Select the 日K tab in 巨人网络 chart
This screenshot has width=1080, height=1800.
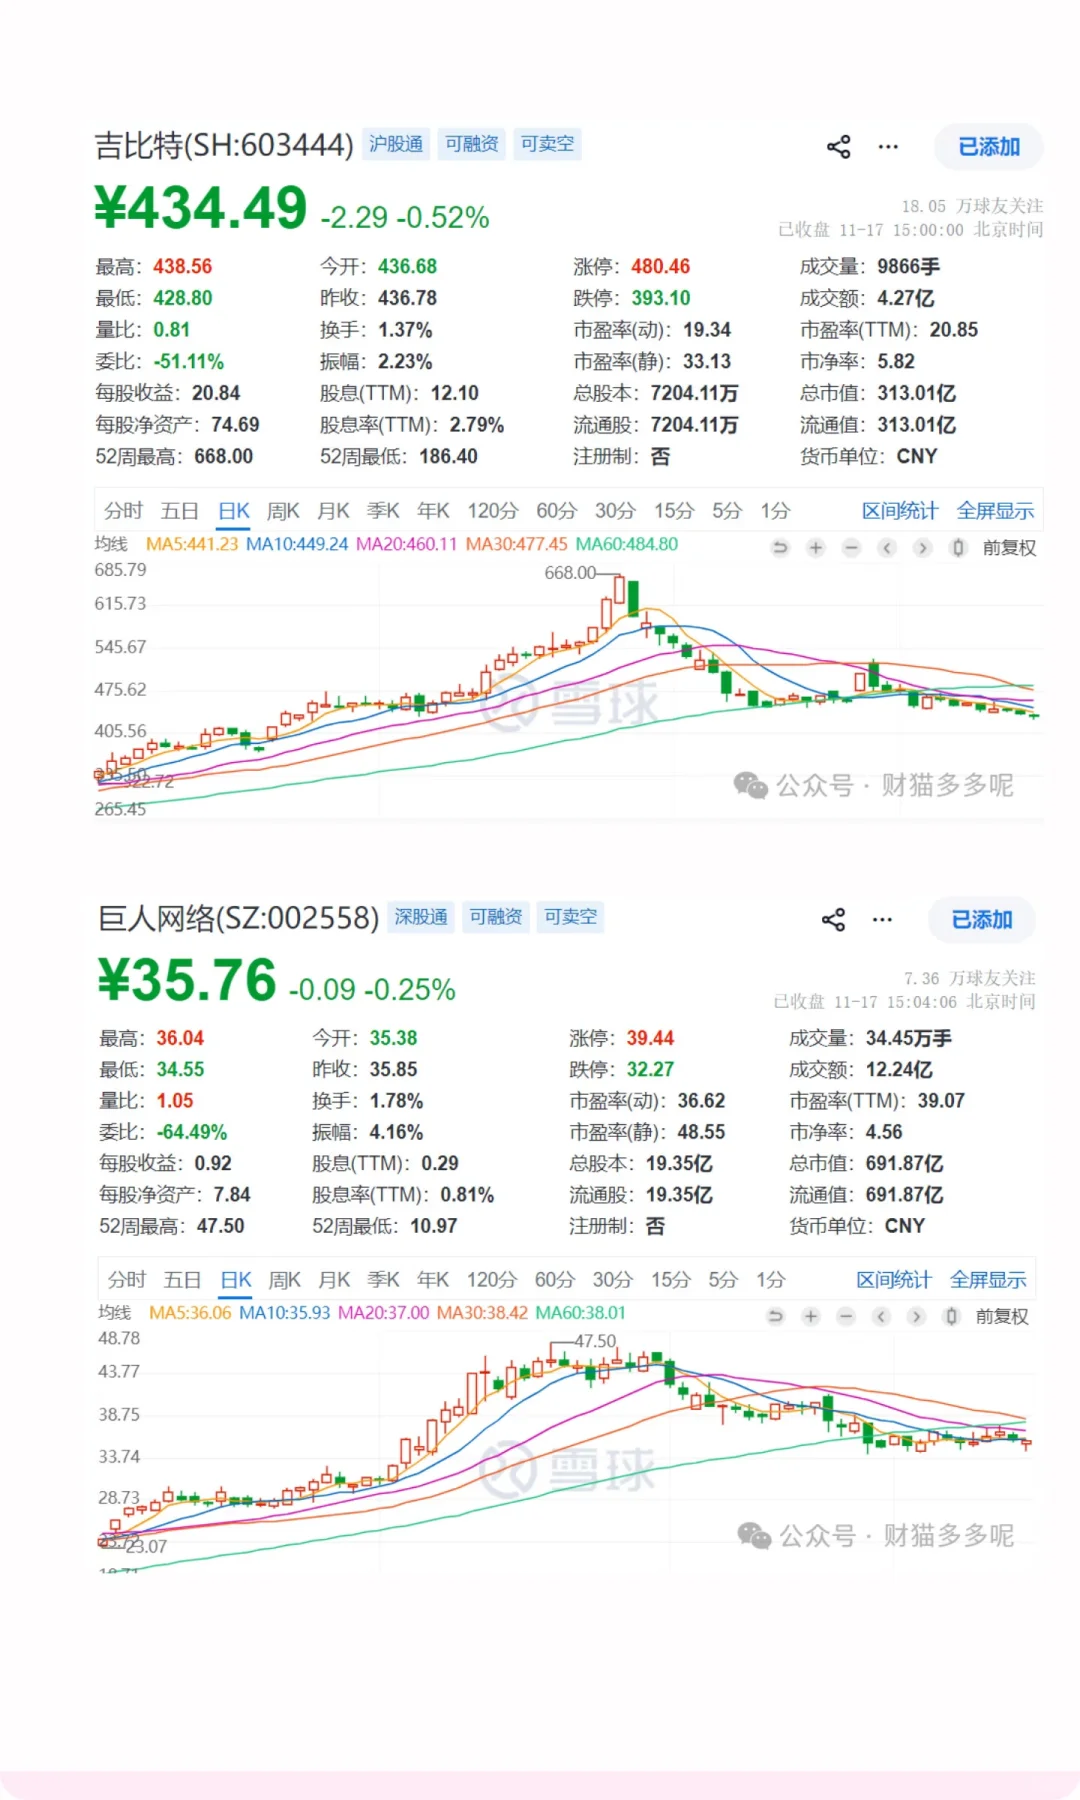point(236,1280)
